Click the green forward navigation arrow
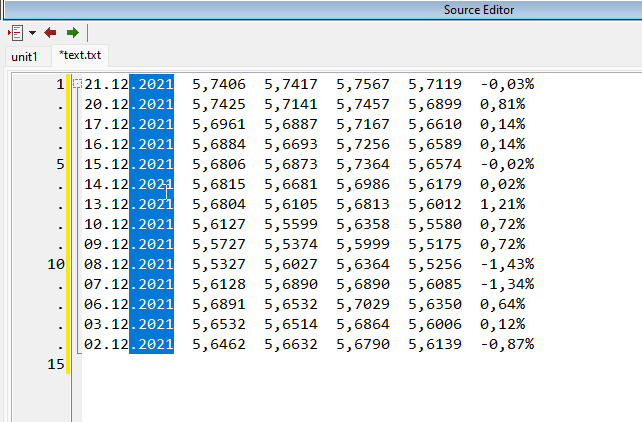Viewport: 642px width, 422px height. [x=73, y=33]
